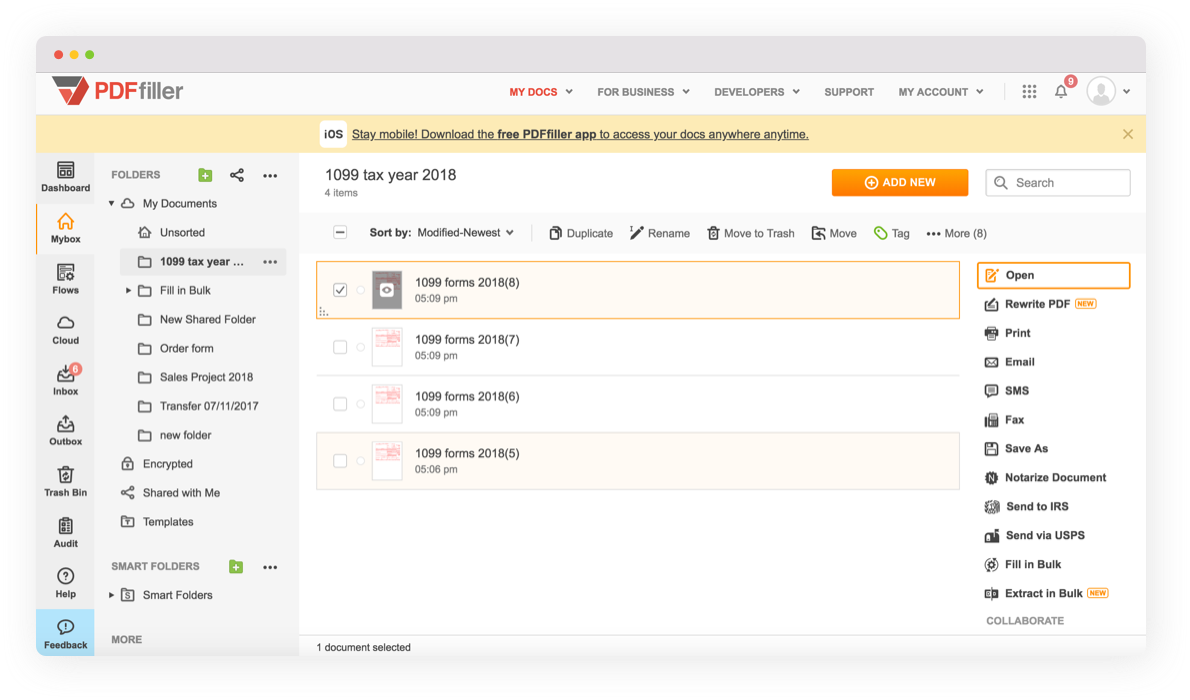1190x700 pixels.
Task: Expand the Fill in Bulk folder
Action: click(128, 291)
